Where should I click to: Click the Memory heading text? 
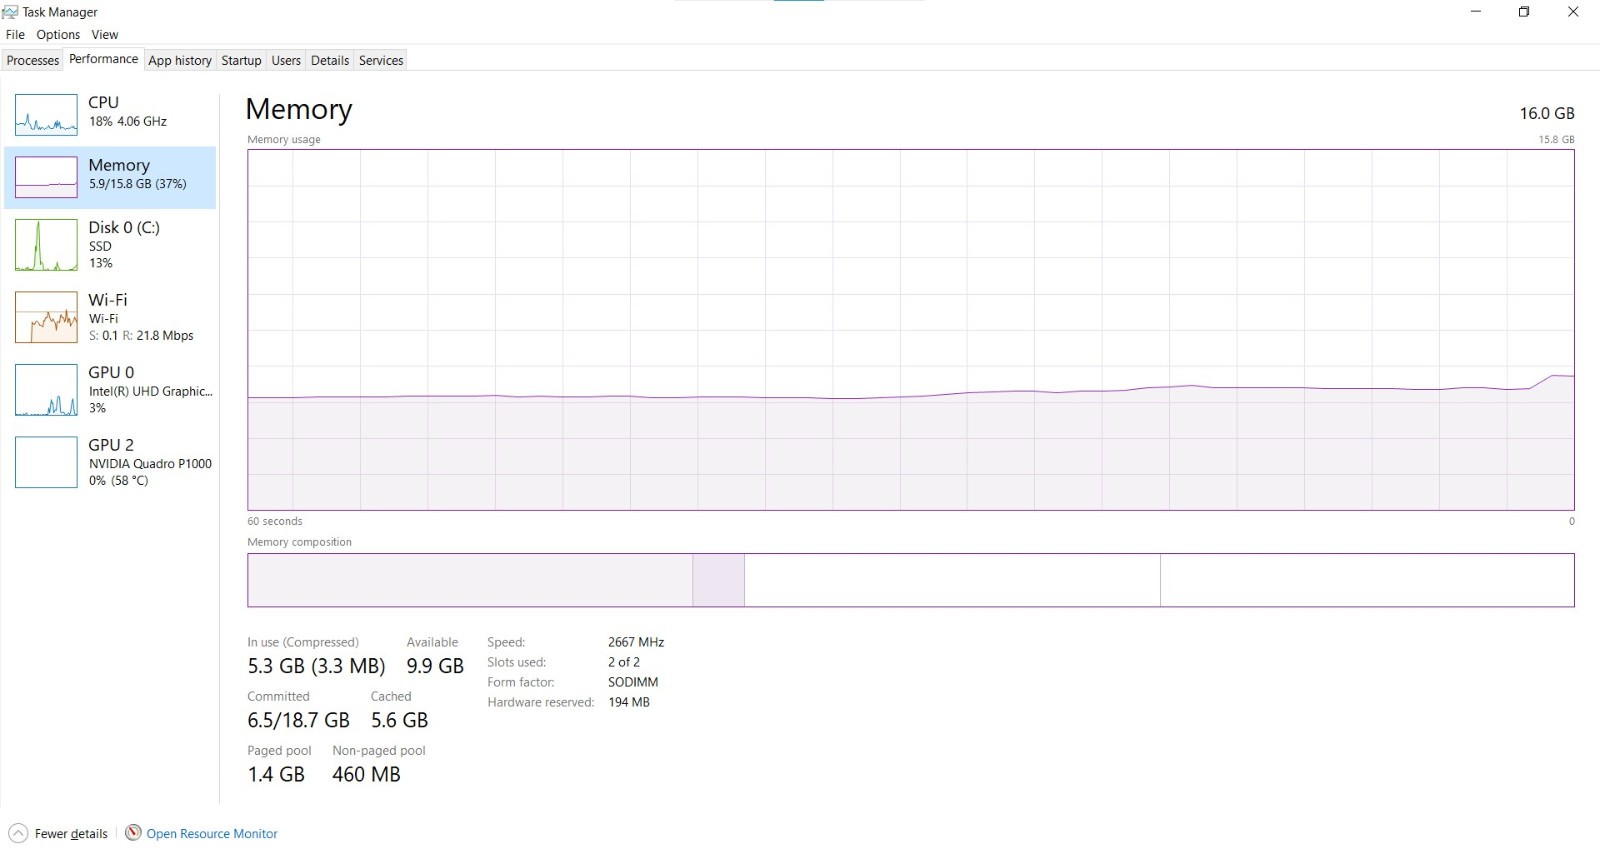pyautogui.click(x=299, y=109)
